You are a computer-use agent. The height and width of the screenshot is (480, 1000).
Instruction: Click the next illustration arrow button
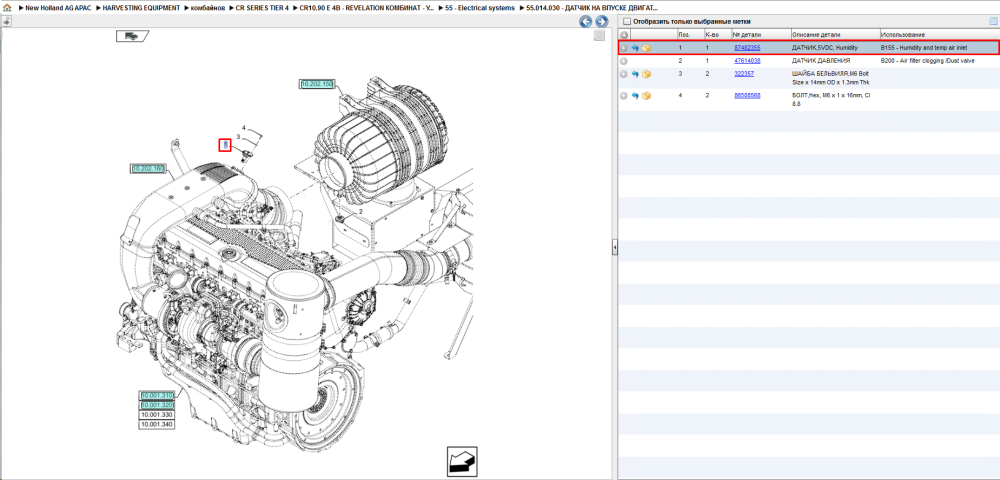(x=601, y=22)
